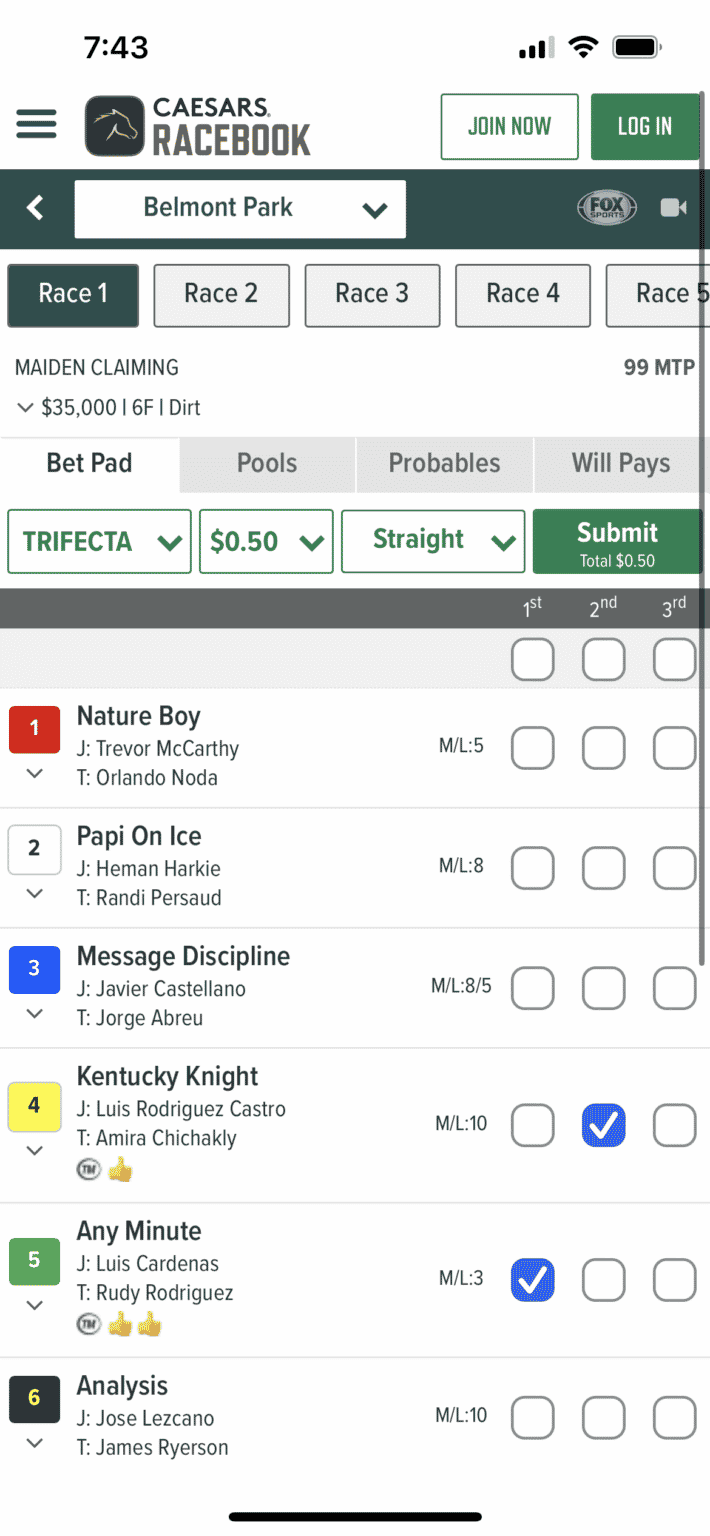Uncheck Kentucky Knight for 2nd place
The image size is (710, 1536).
coord(604,1125)
